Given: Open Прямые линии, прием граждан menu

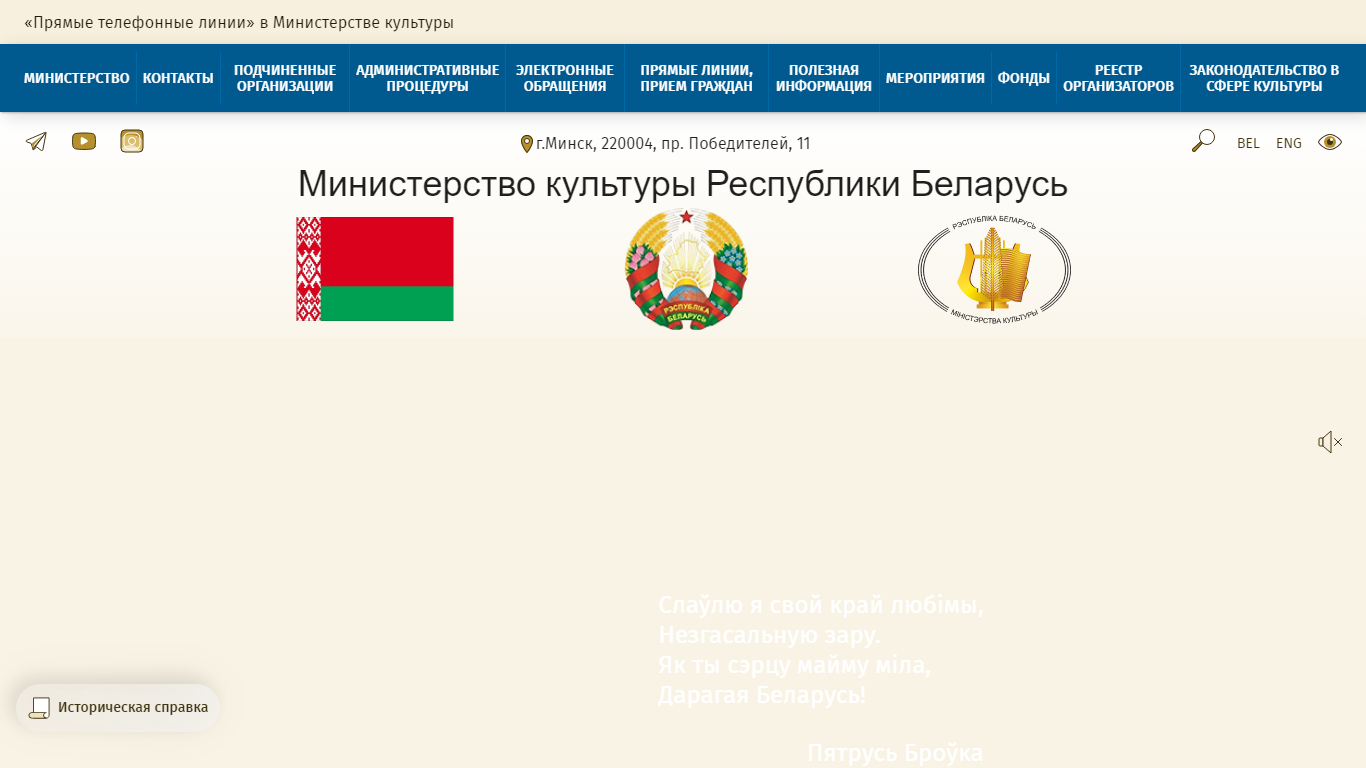Looking at the screenshot, I should pos(696,78).
